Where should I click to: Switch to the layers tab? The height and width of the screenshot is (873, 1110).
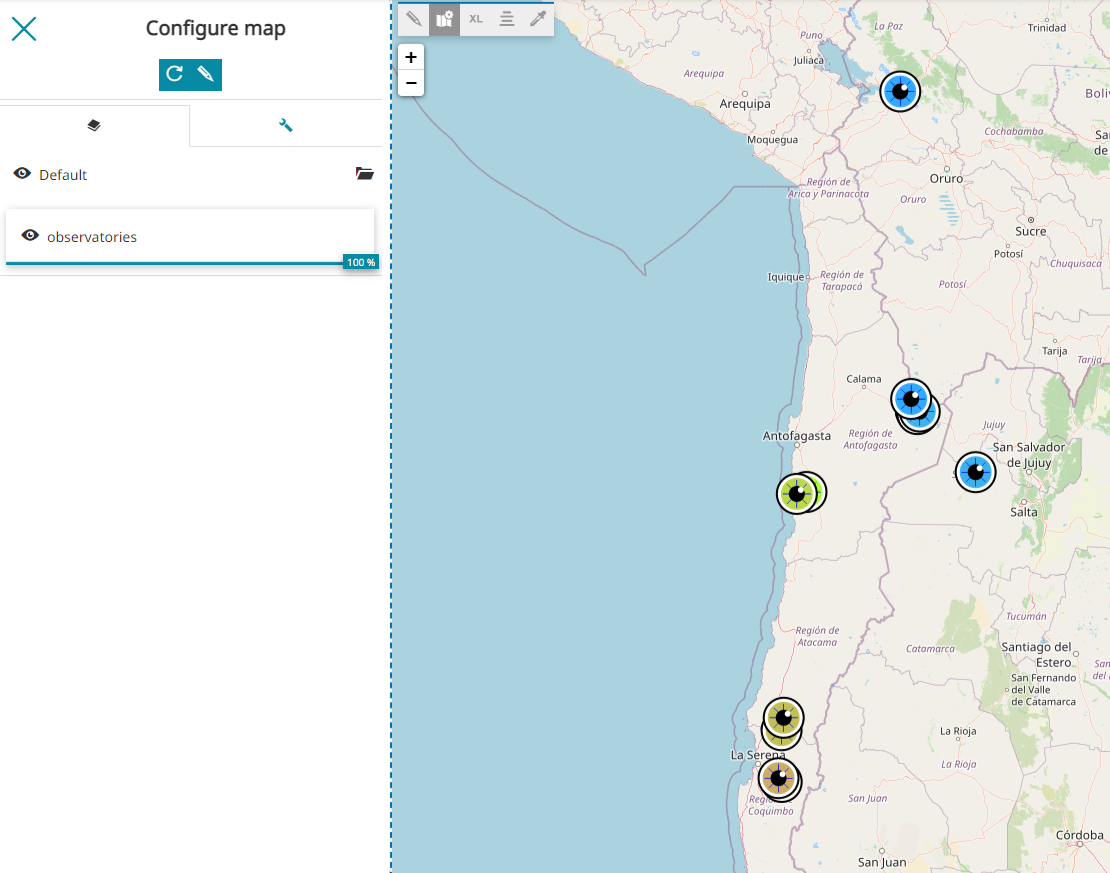(x=94, y=125)
